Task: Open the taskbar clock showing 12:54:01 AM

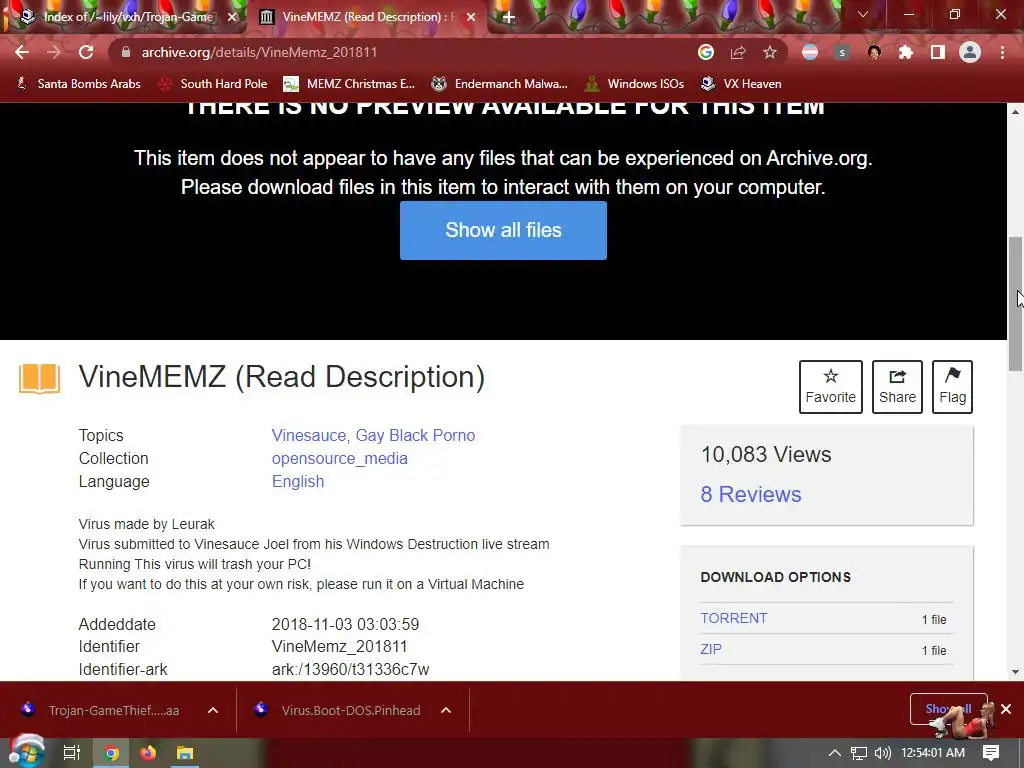Action: coord(933,753)
